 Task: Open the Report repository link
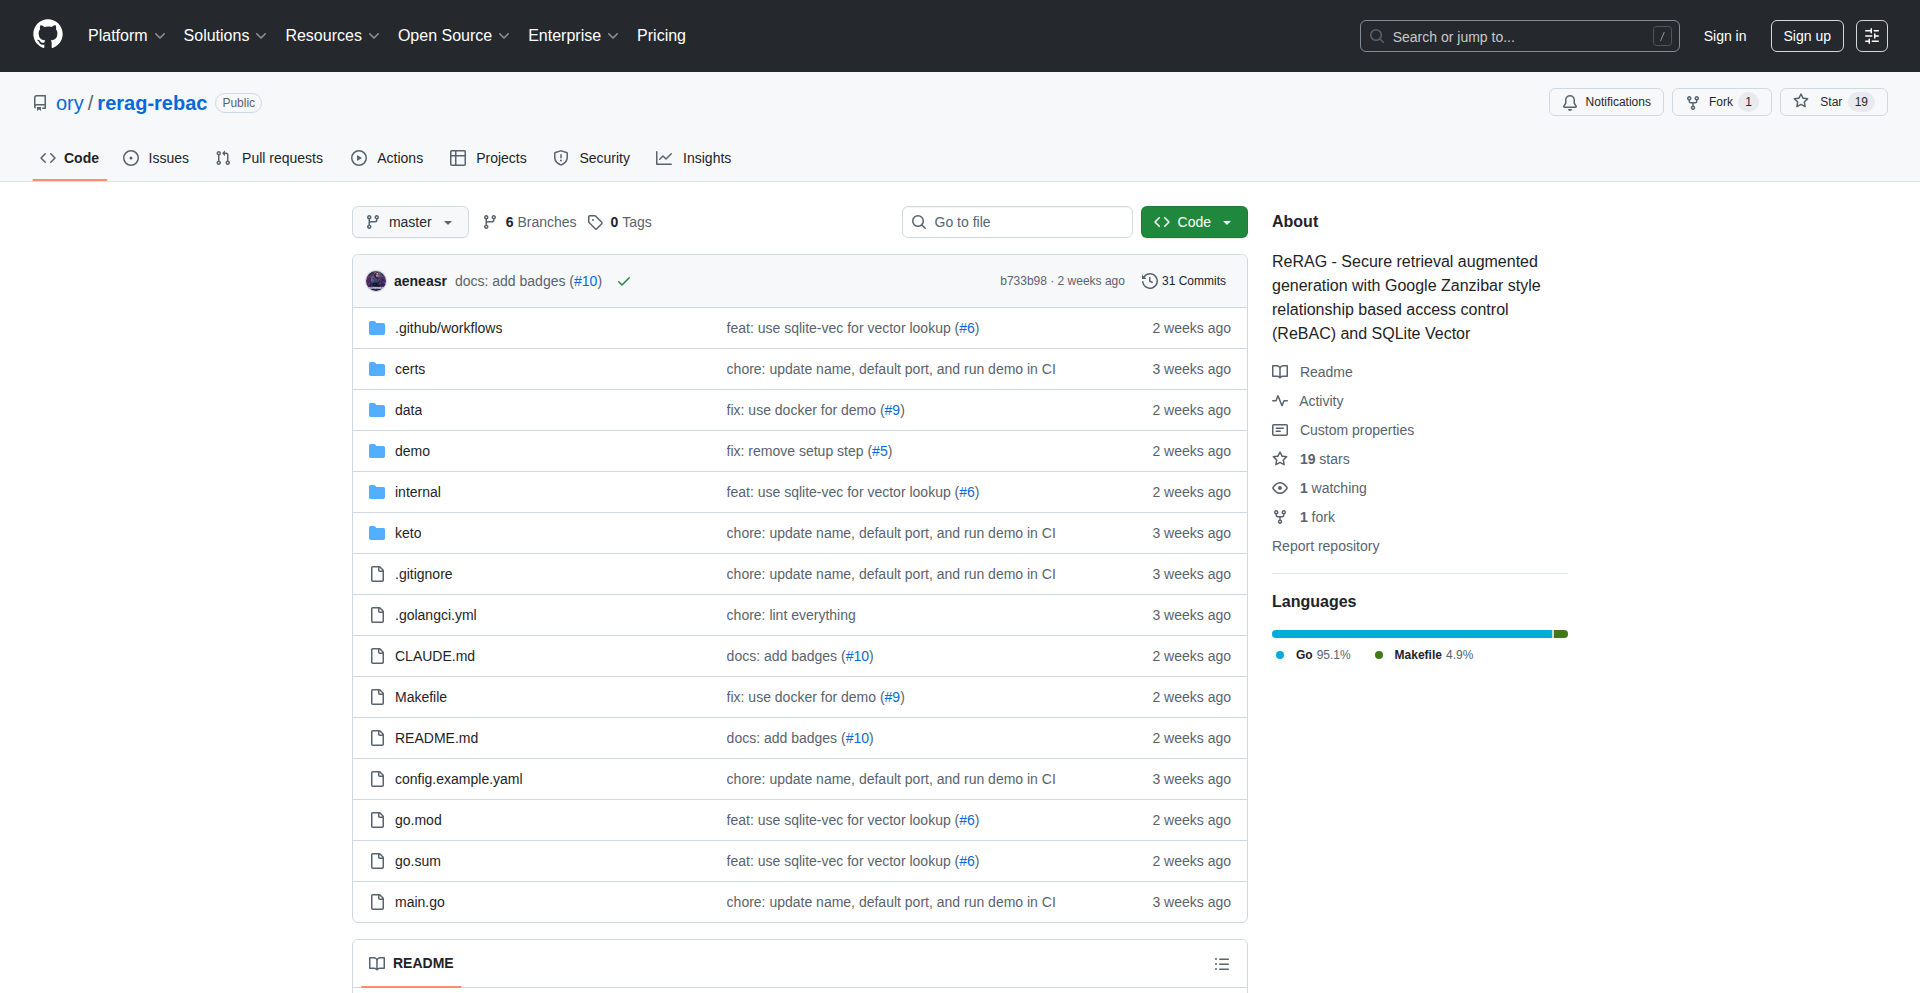(x=1325, y=546)
